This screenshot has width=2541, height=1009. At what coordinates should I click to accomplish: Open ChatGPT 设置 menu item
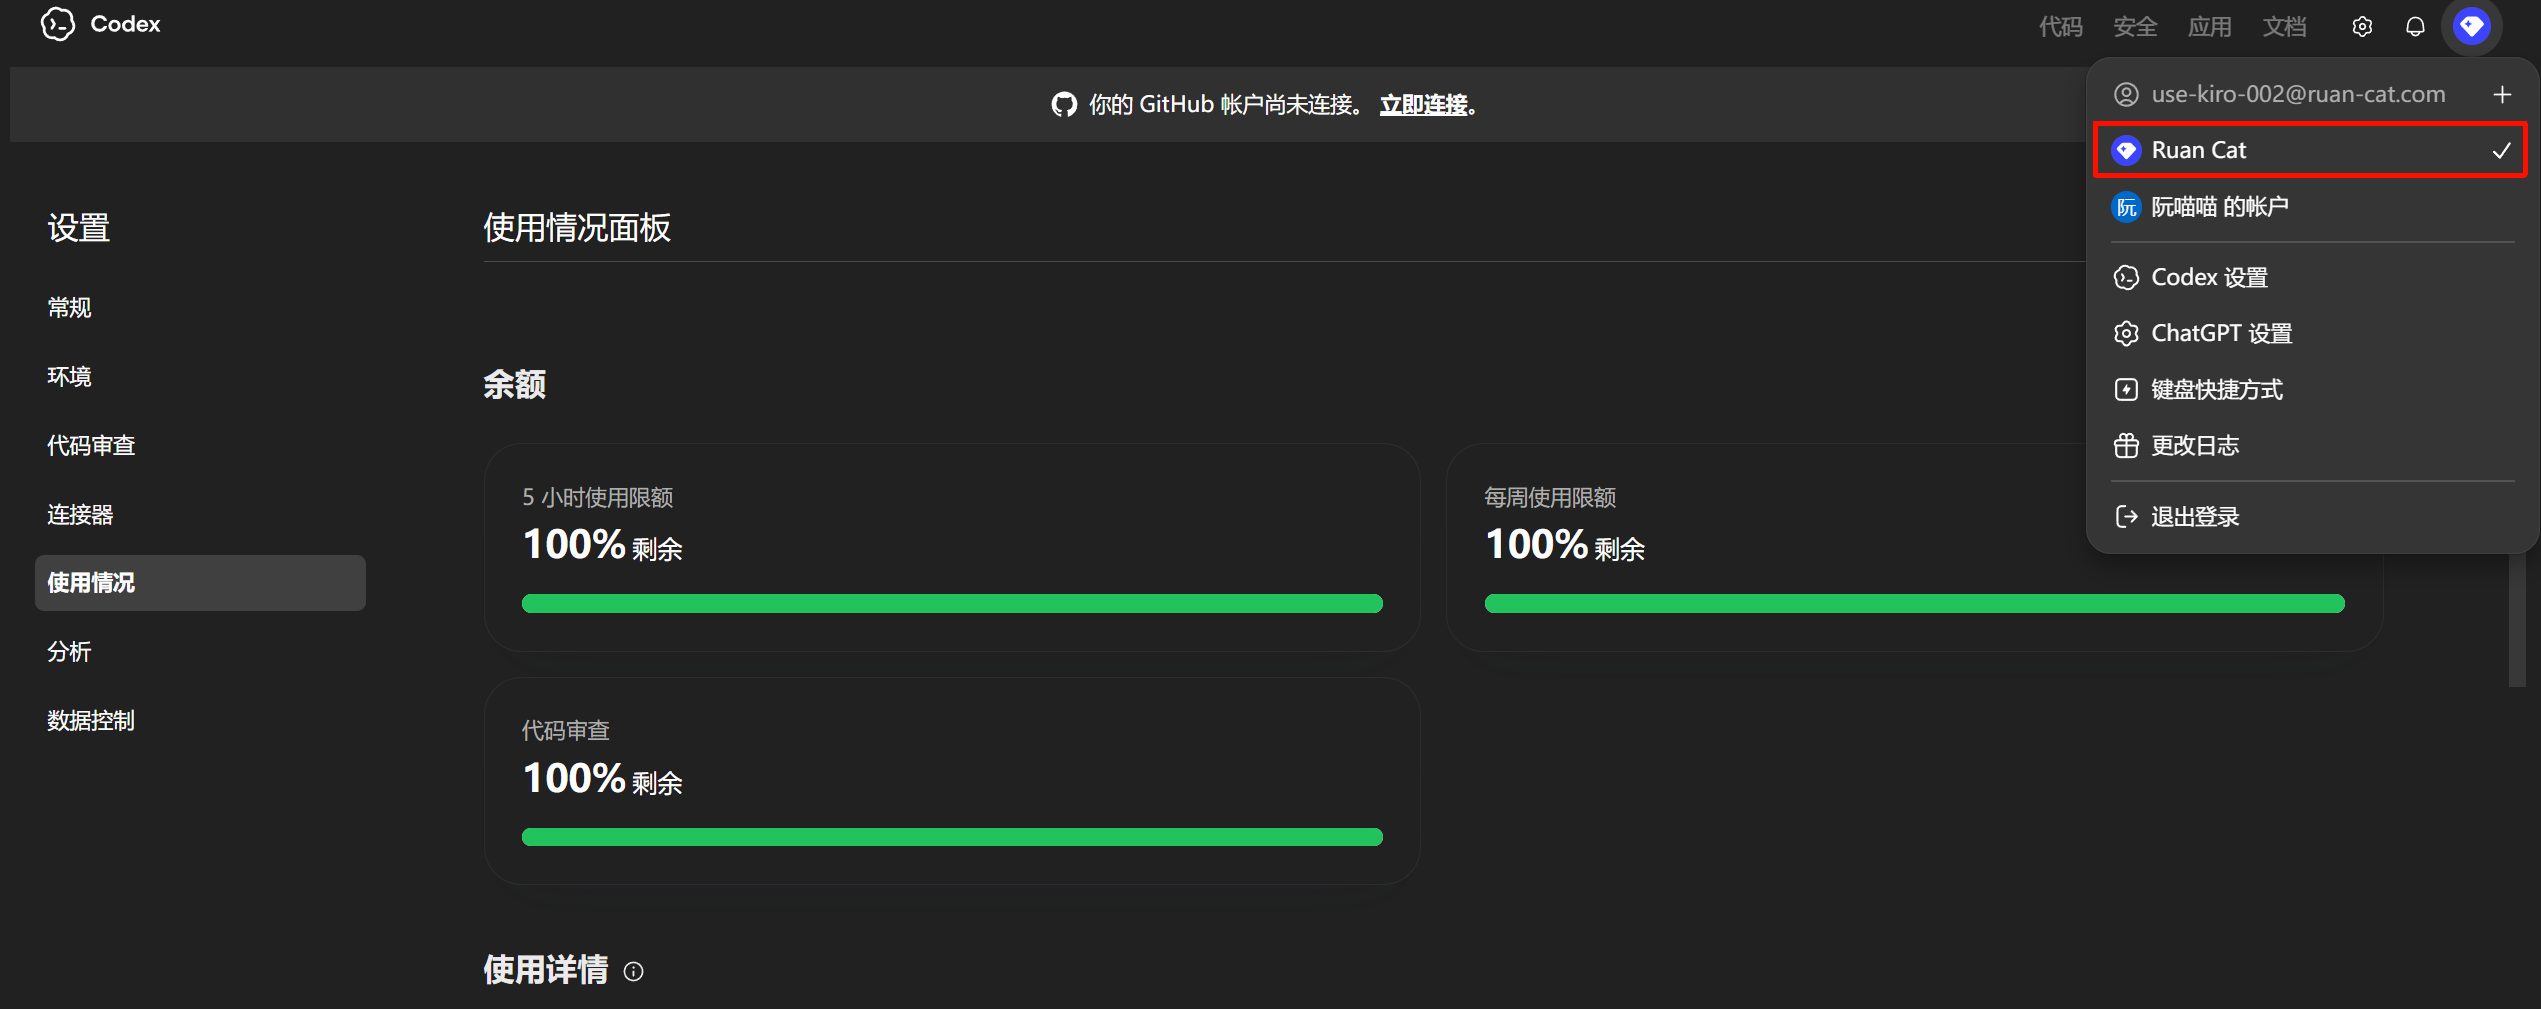point(2221,333)
